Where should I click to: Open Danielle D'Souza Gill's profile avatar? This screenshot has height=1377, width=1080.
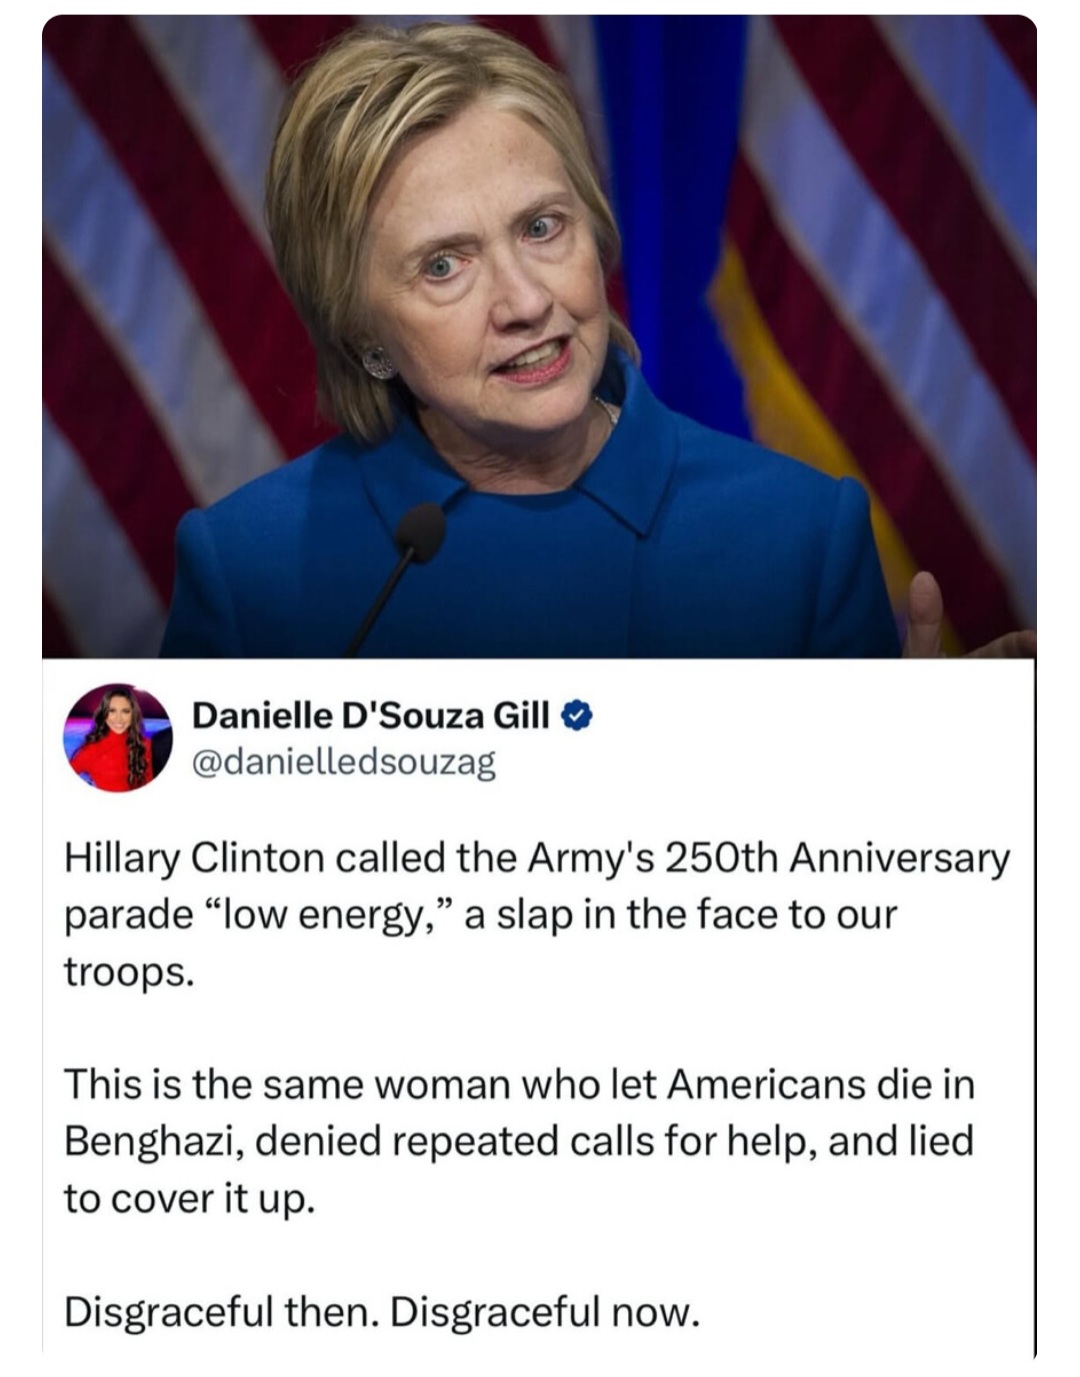click(x=118, y=738)
